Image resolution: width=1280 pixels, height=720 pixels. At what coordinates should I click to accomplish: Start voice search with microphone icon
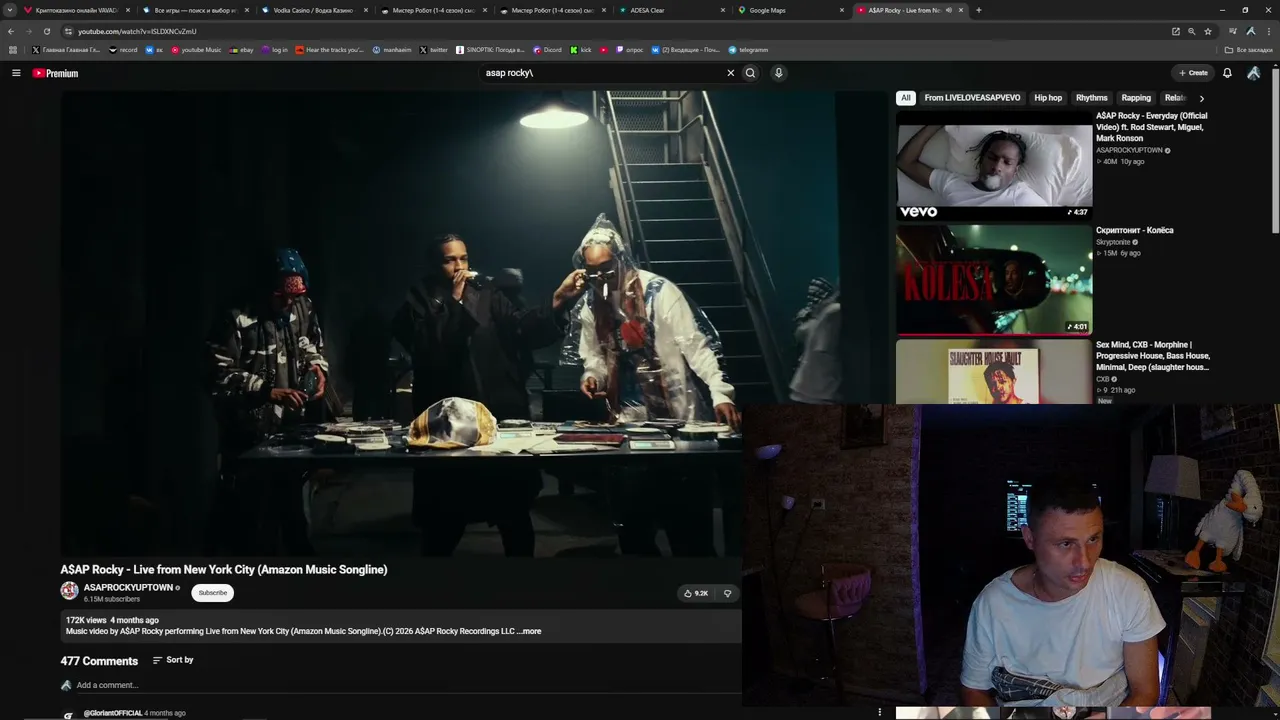click(778, 73)
